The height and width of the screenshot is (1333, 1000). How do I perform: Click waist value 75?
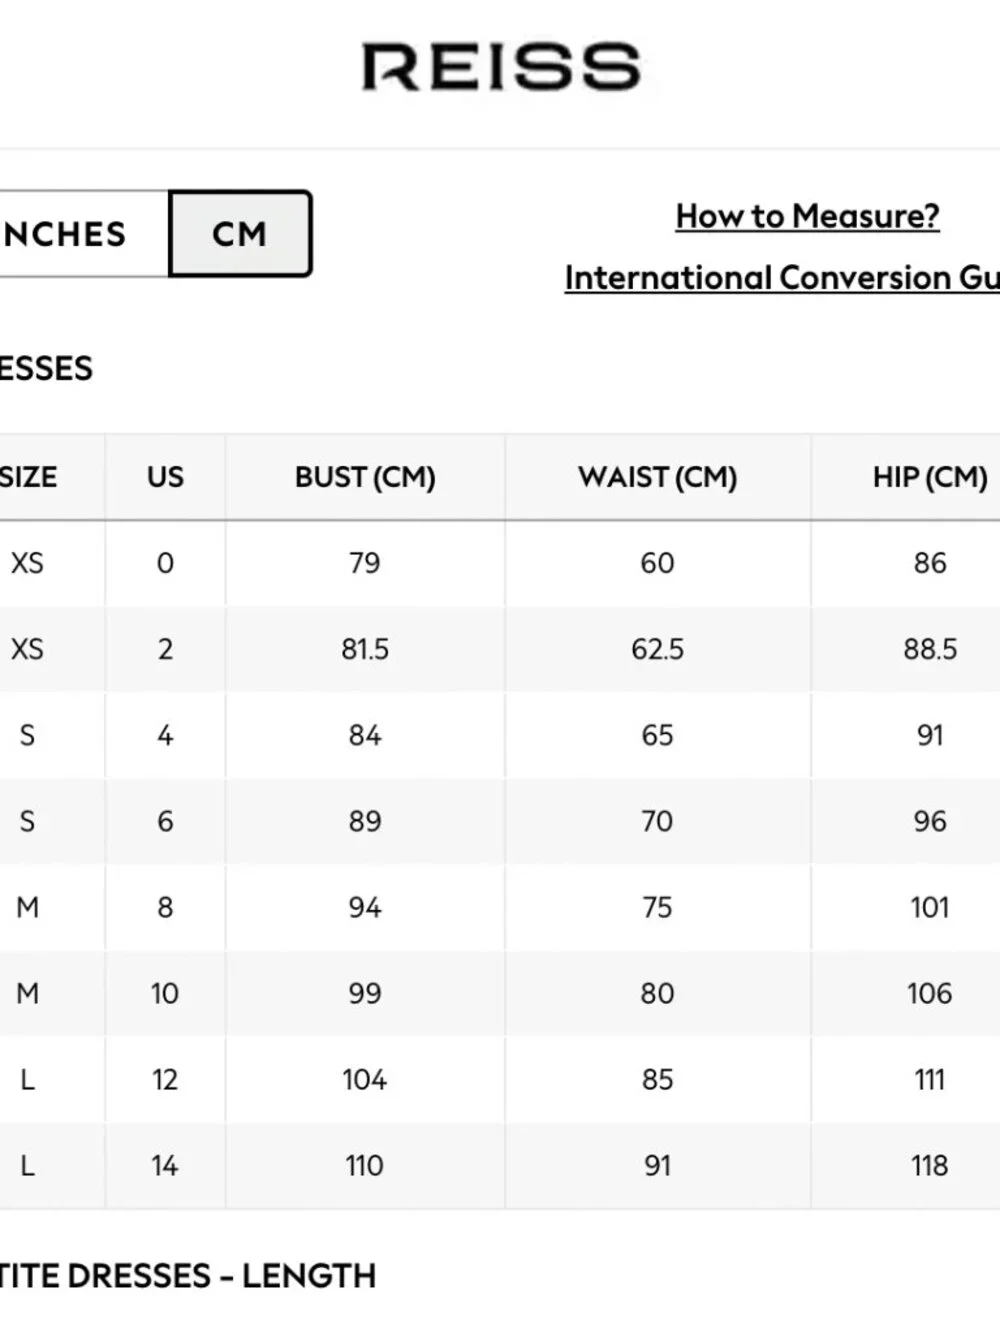pos(657,907)
